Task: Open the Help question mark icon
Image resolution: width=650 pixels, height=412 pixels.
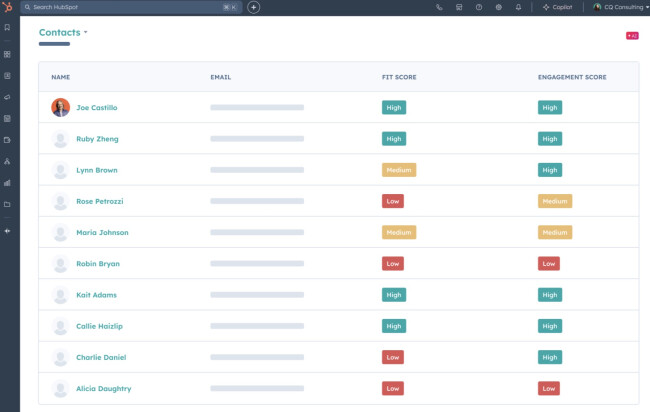Action: (479, 7)
